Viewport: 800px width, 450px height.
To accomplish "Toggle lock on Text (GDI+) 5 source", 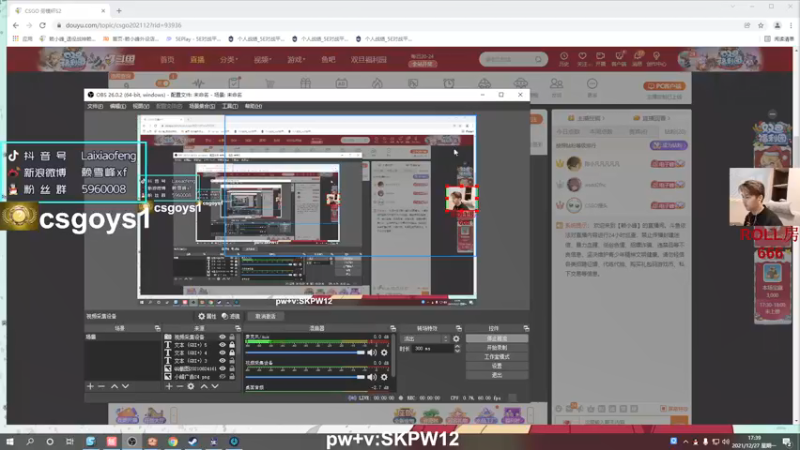I will [232, 345].
